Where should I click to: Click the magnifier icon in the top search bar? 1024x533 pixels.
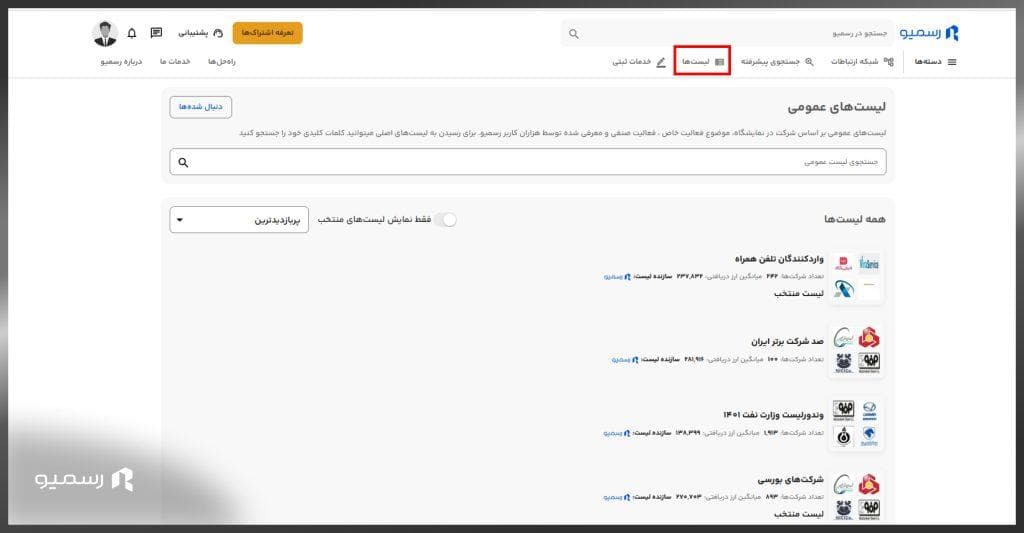point(573,33)
